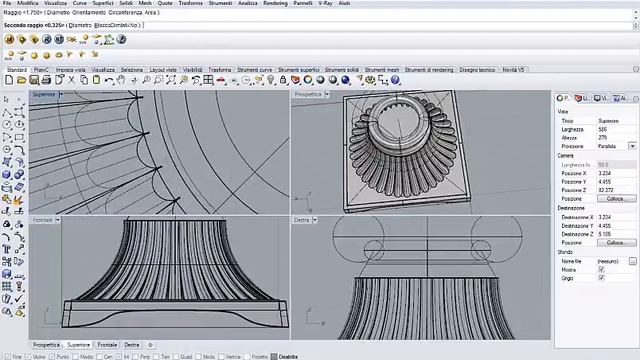Click the Nome file browse button
This screenshot has width=640, height=360.
633,261
